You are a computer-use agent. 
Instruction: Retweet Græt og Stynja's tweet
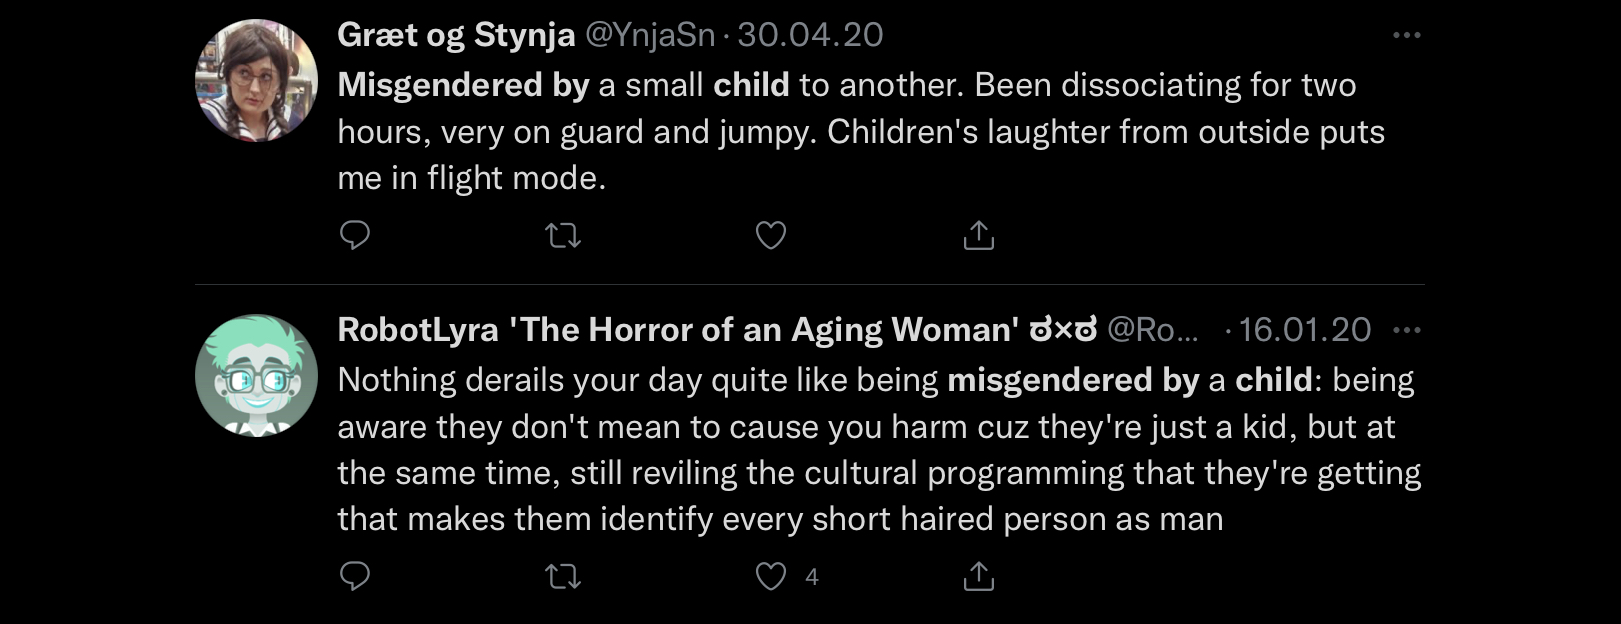(x=563, y=235)
